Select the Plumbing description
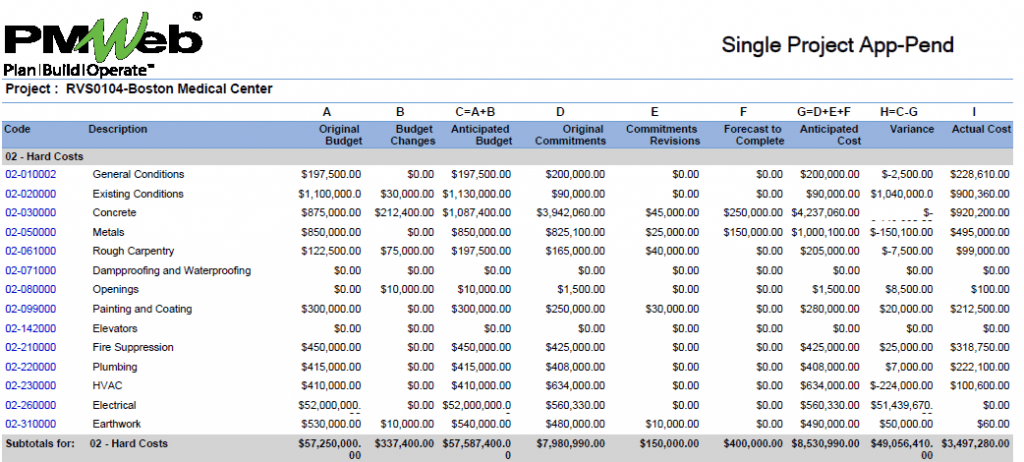The height and width of the screenshot is (462, 1024). (115, 367)
